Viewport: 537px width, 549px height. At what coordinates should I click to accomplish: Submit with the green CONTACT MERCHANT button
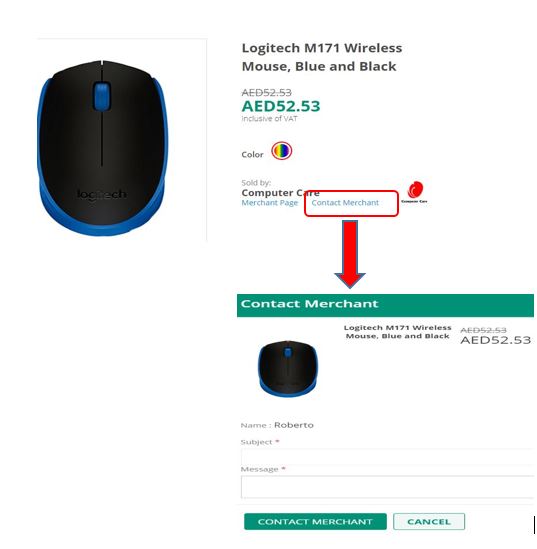315,522
